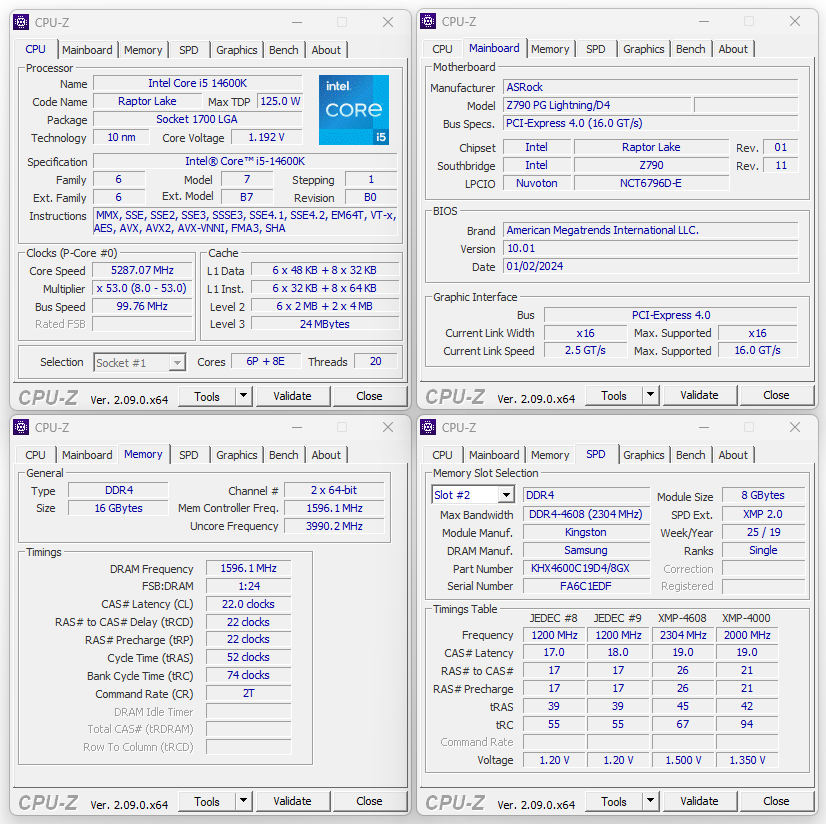Open the Slot #2 memory slot dropdown
This screenshot has width=826, height=824.
coord(473,495)
